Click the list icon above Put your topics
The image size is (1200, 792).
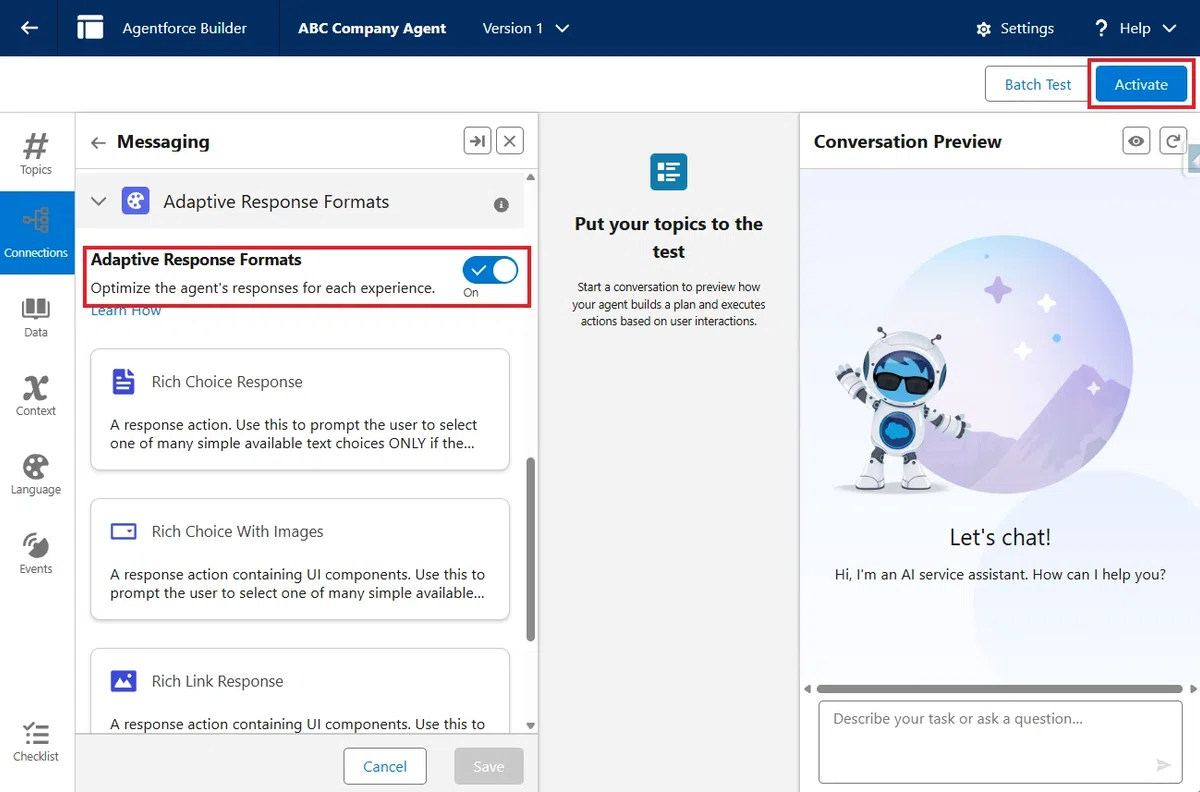(668, 172)
